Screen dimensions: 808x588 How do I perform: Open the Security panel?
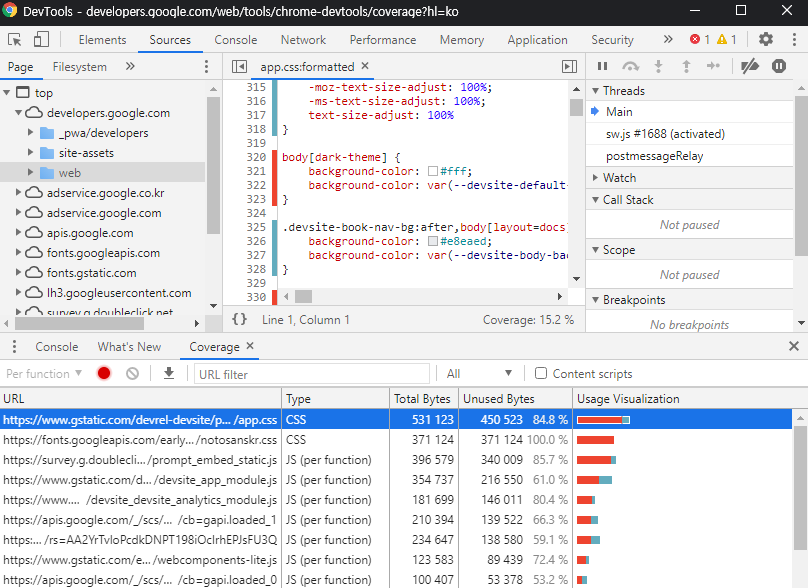coord(612,40)
